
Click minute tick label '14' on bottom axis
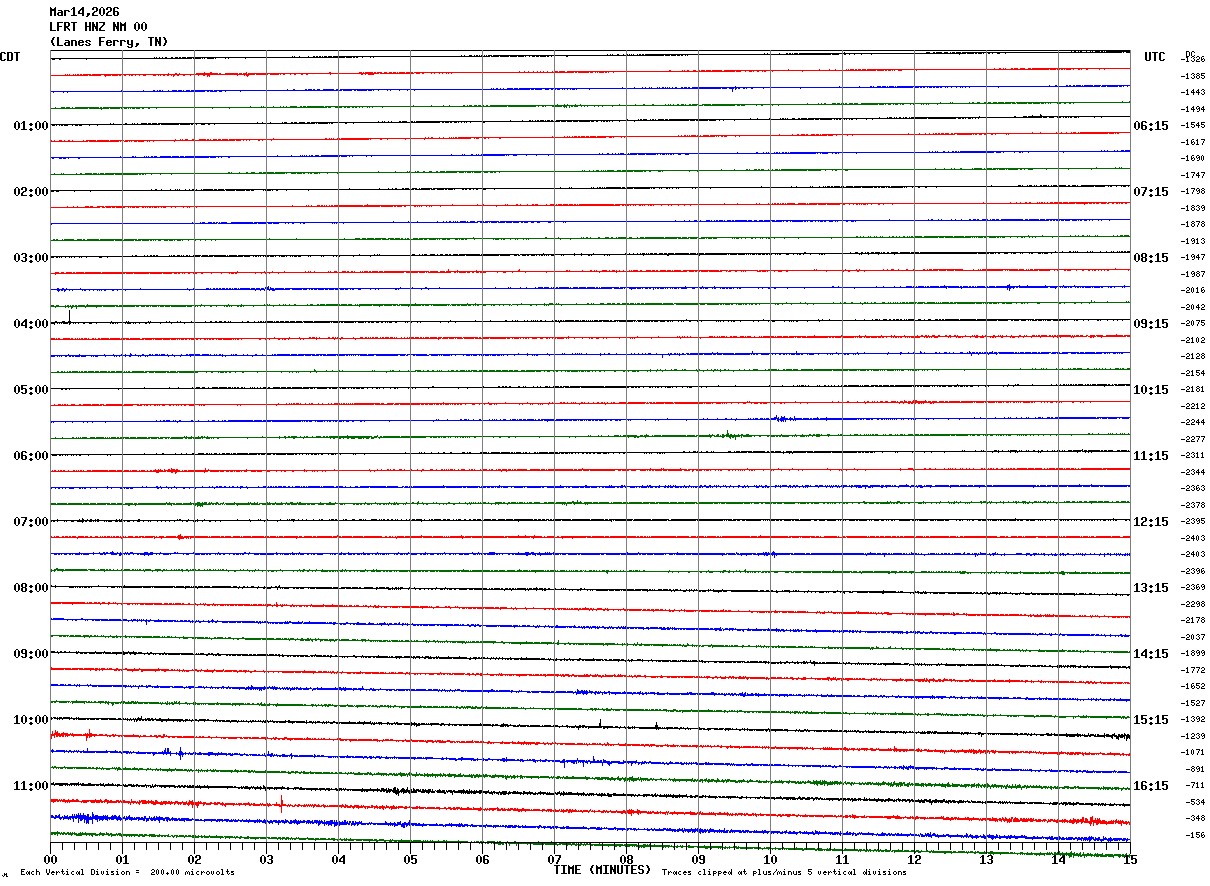(x=1058, y=860)
